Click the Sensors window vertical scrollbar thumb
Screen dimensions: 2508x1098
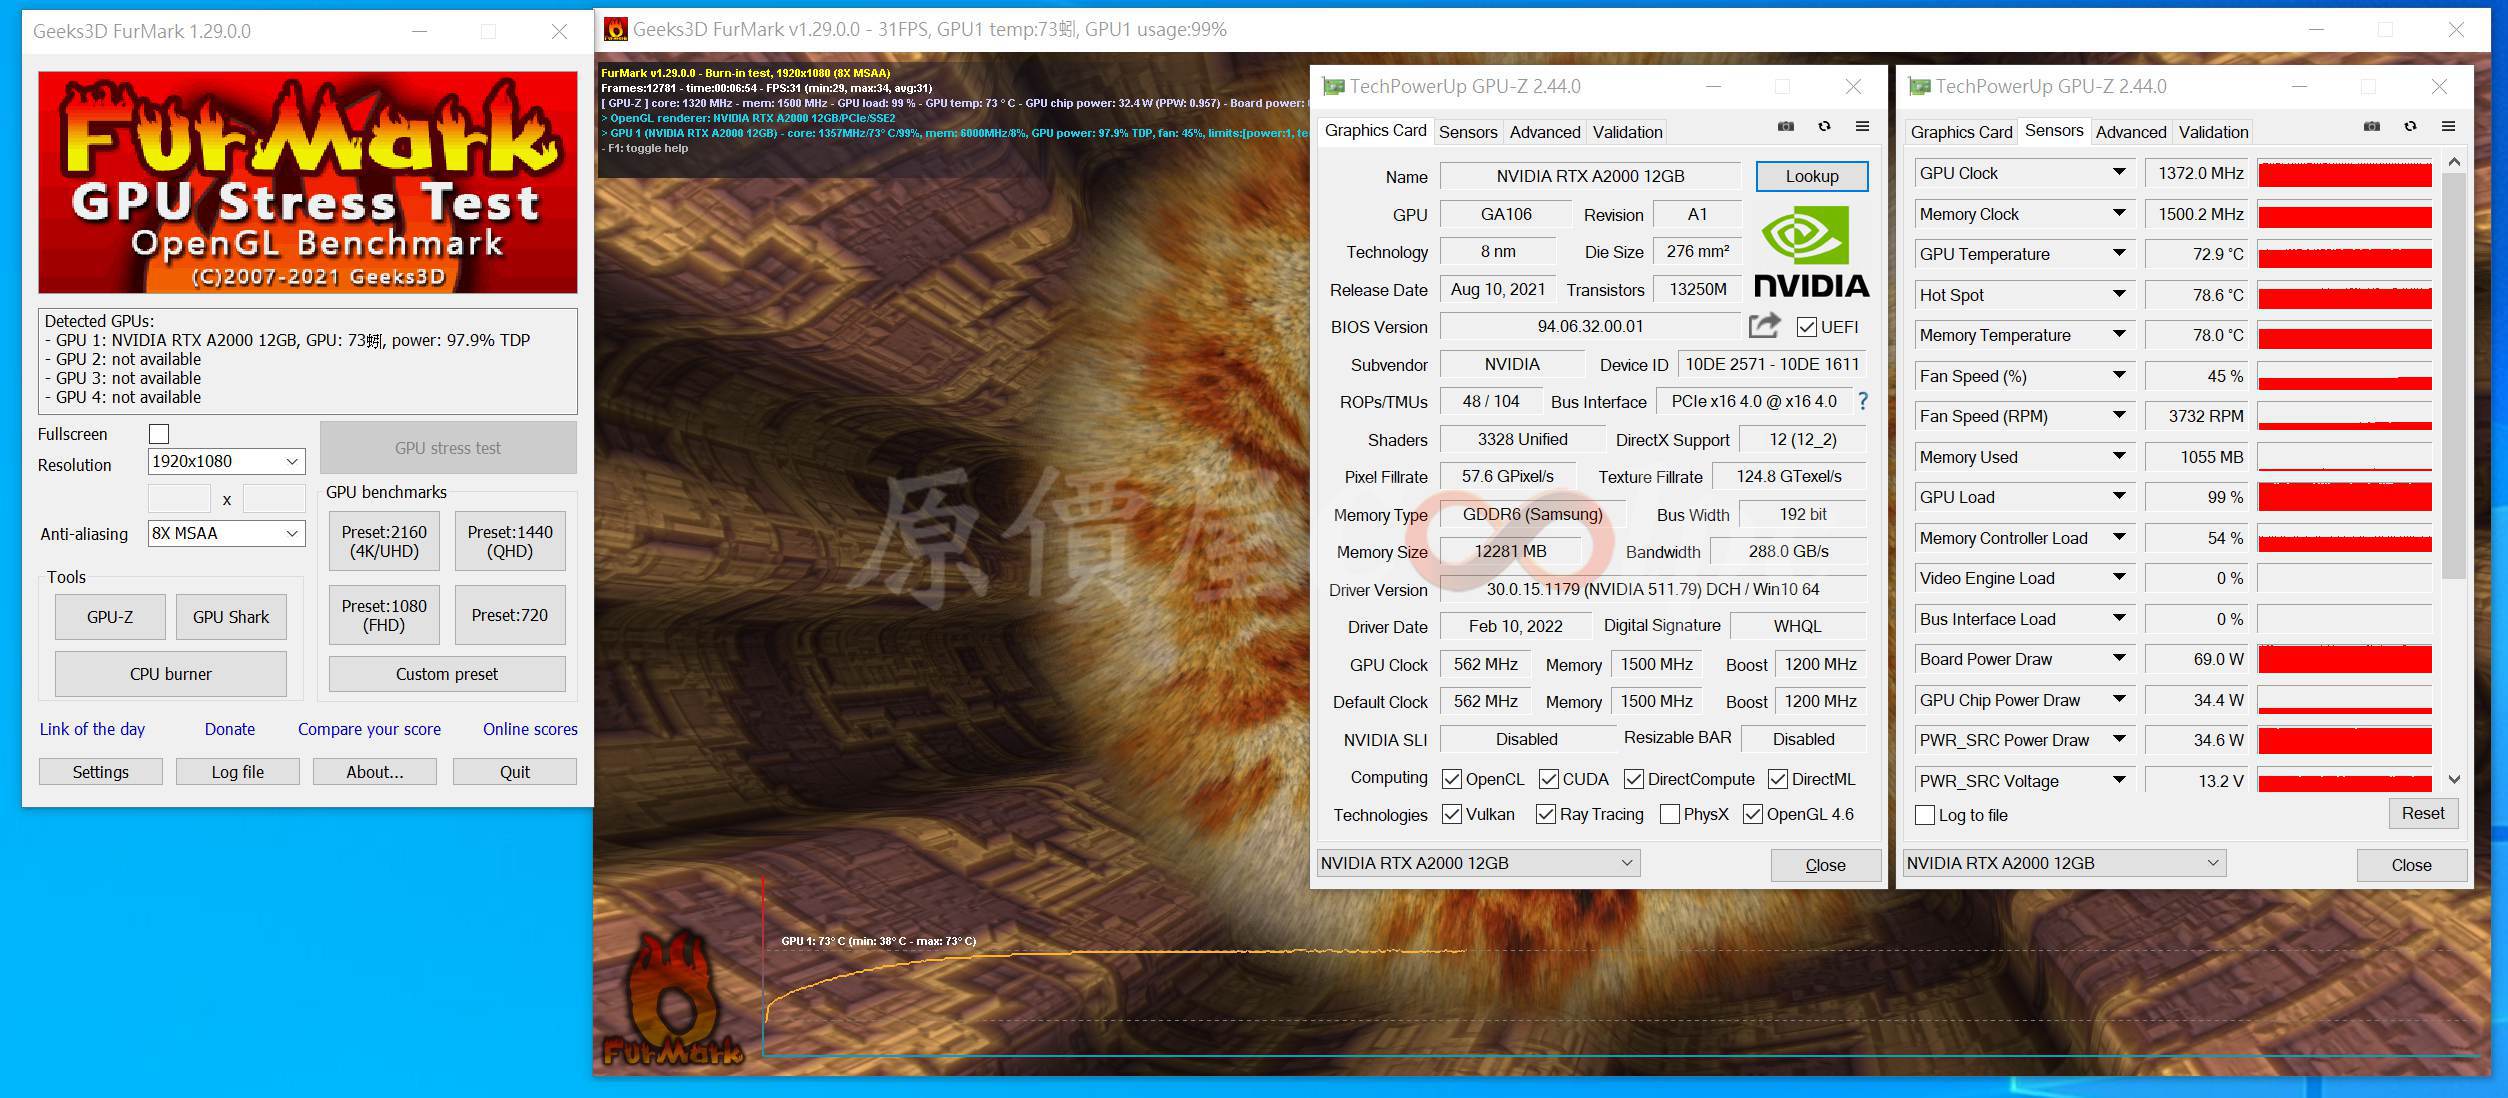click(2453, 376)
